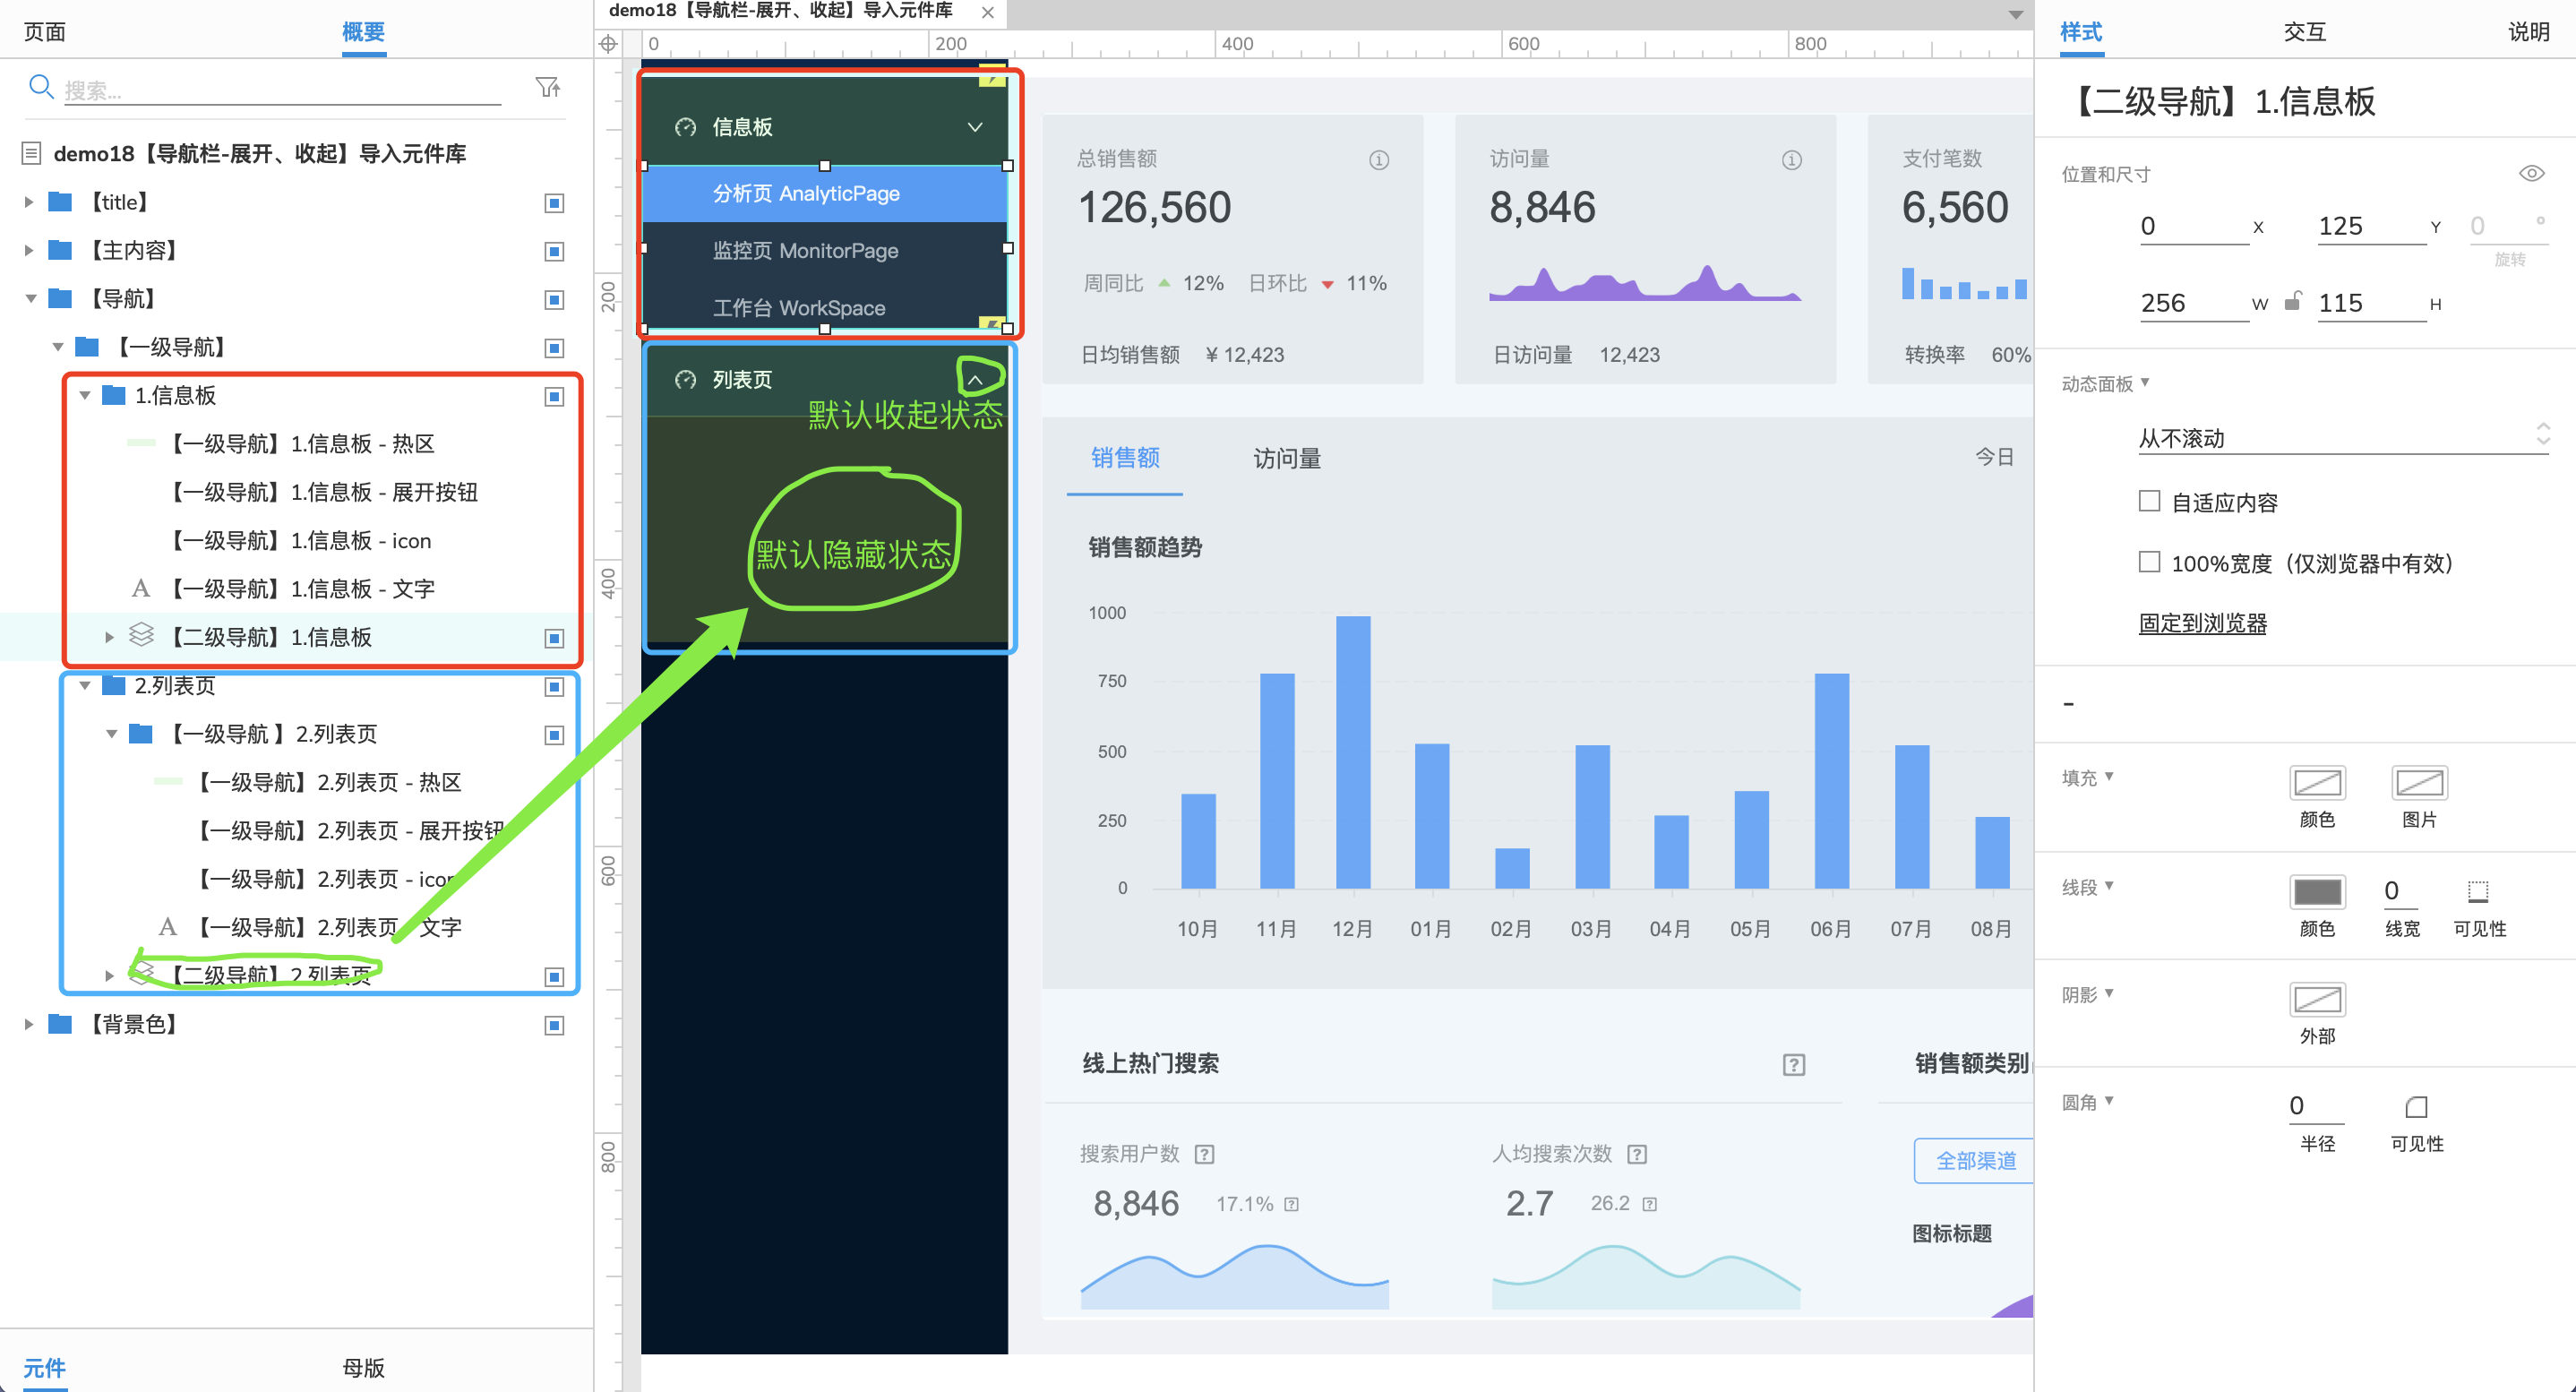This screenshot has height=1392, width=2576.
Task: Select 工作台 WorkSpace menu item
Action: (x=824, y=307)
